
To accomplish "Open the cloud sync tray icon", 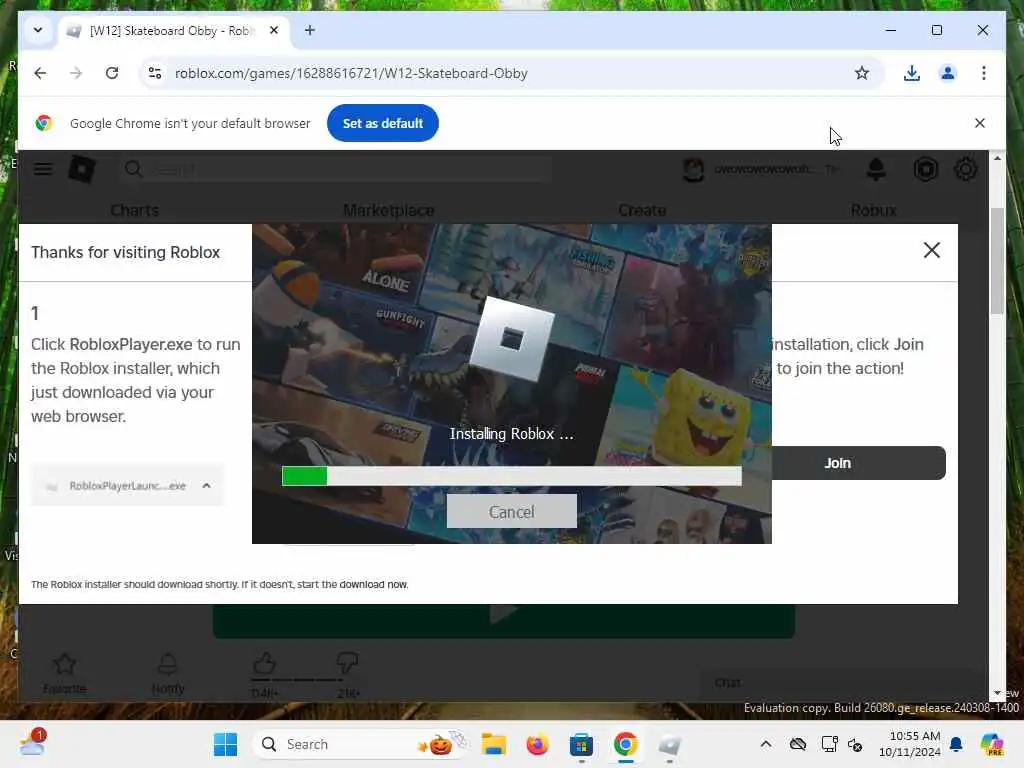I will tap(798, 744).
